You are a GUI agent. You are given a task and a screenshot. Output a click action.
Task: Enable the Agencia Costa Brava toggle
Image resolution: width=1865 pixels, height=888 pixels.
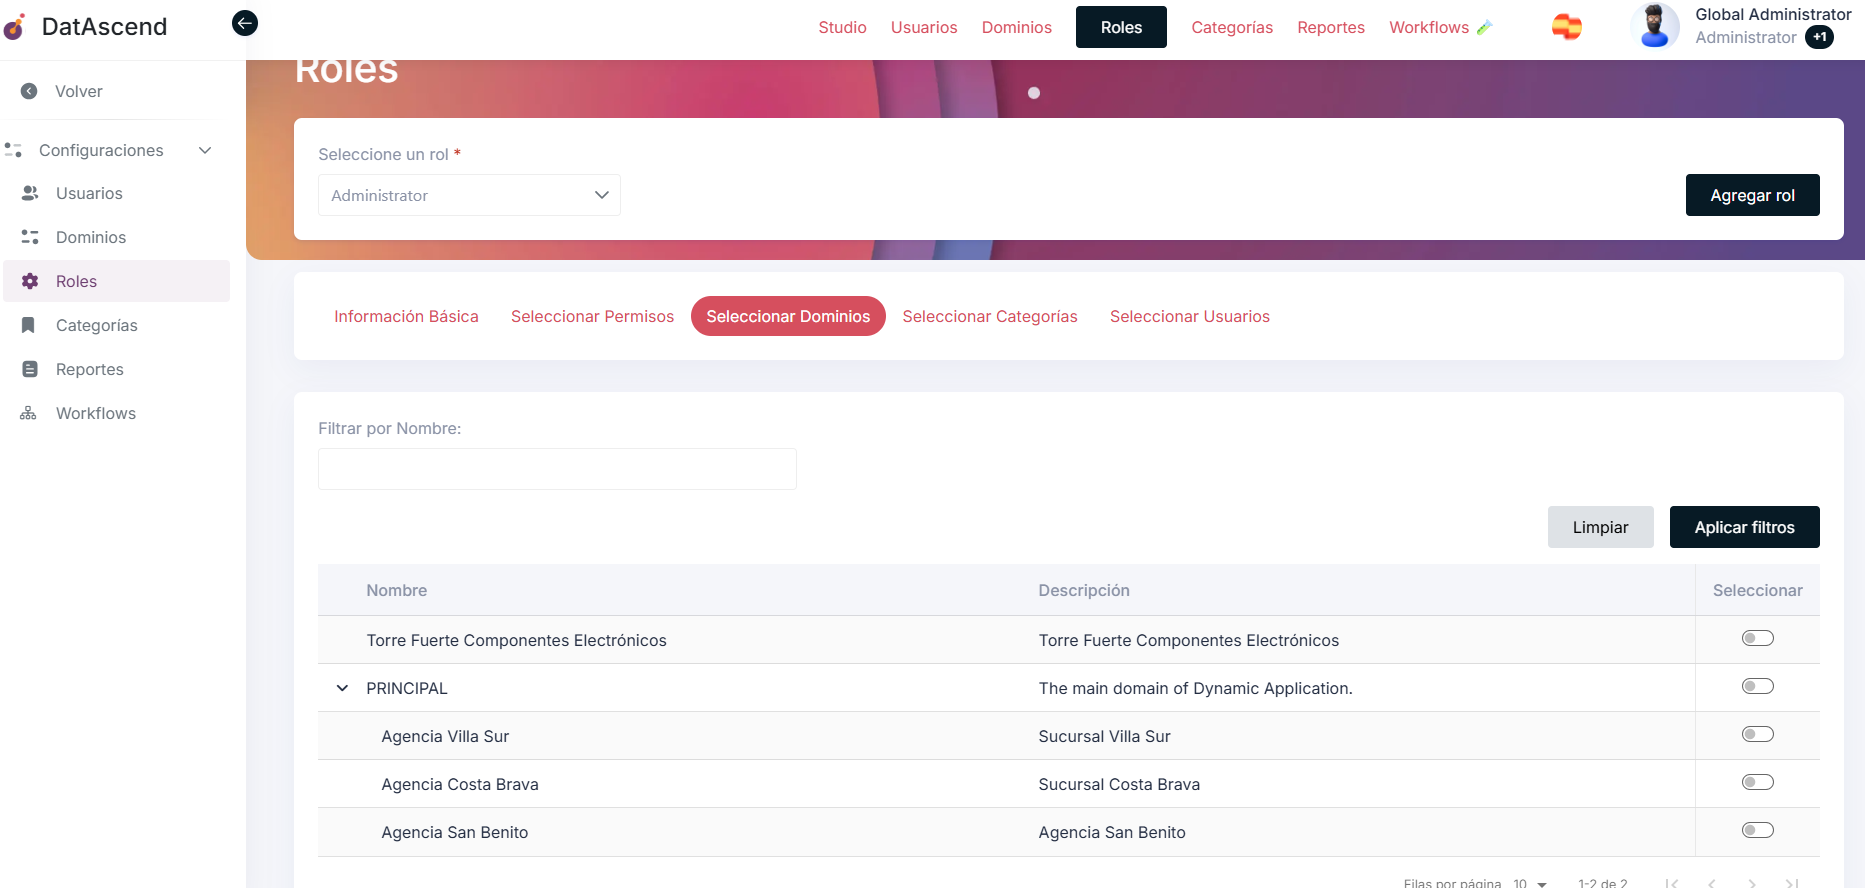[1757, 783]
